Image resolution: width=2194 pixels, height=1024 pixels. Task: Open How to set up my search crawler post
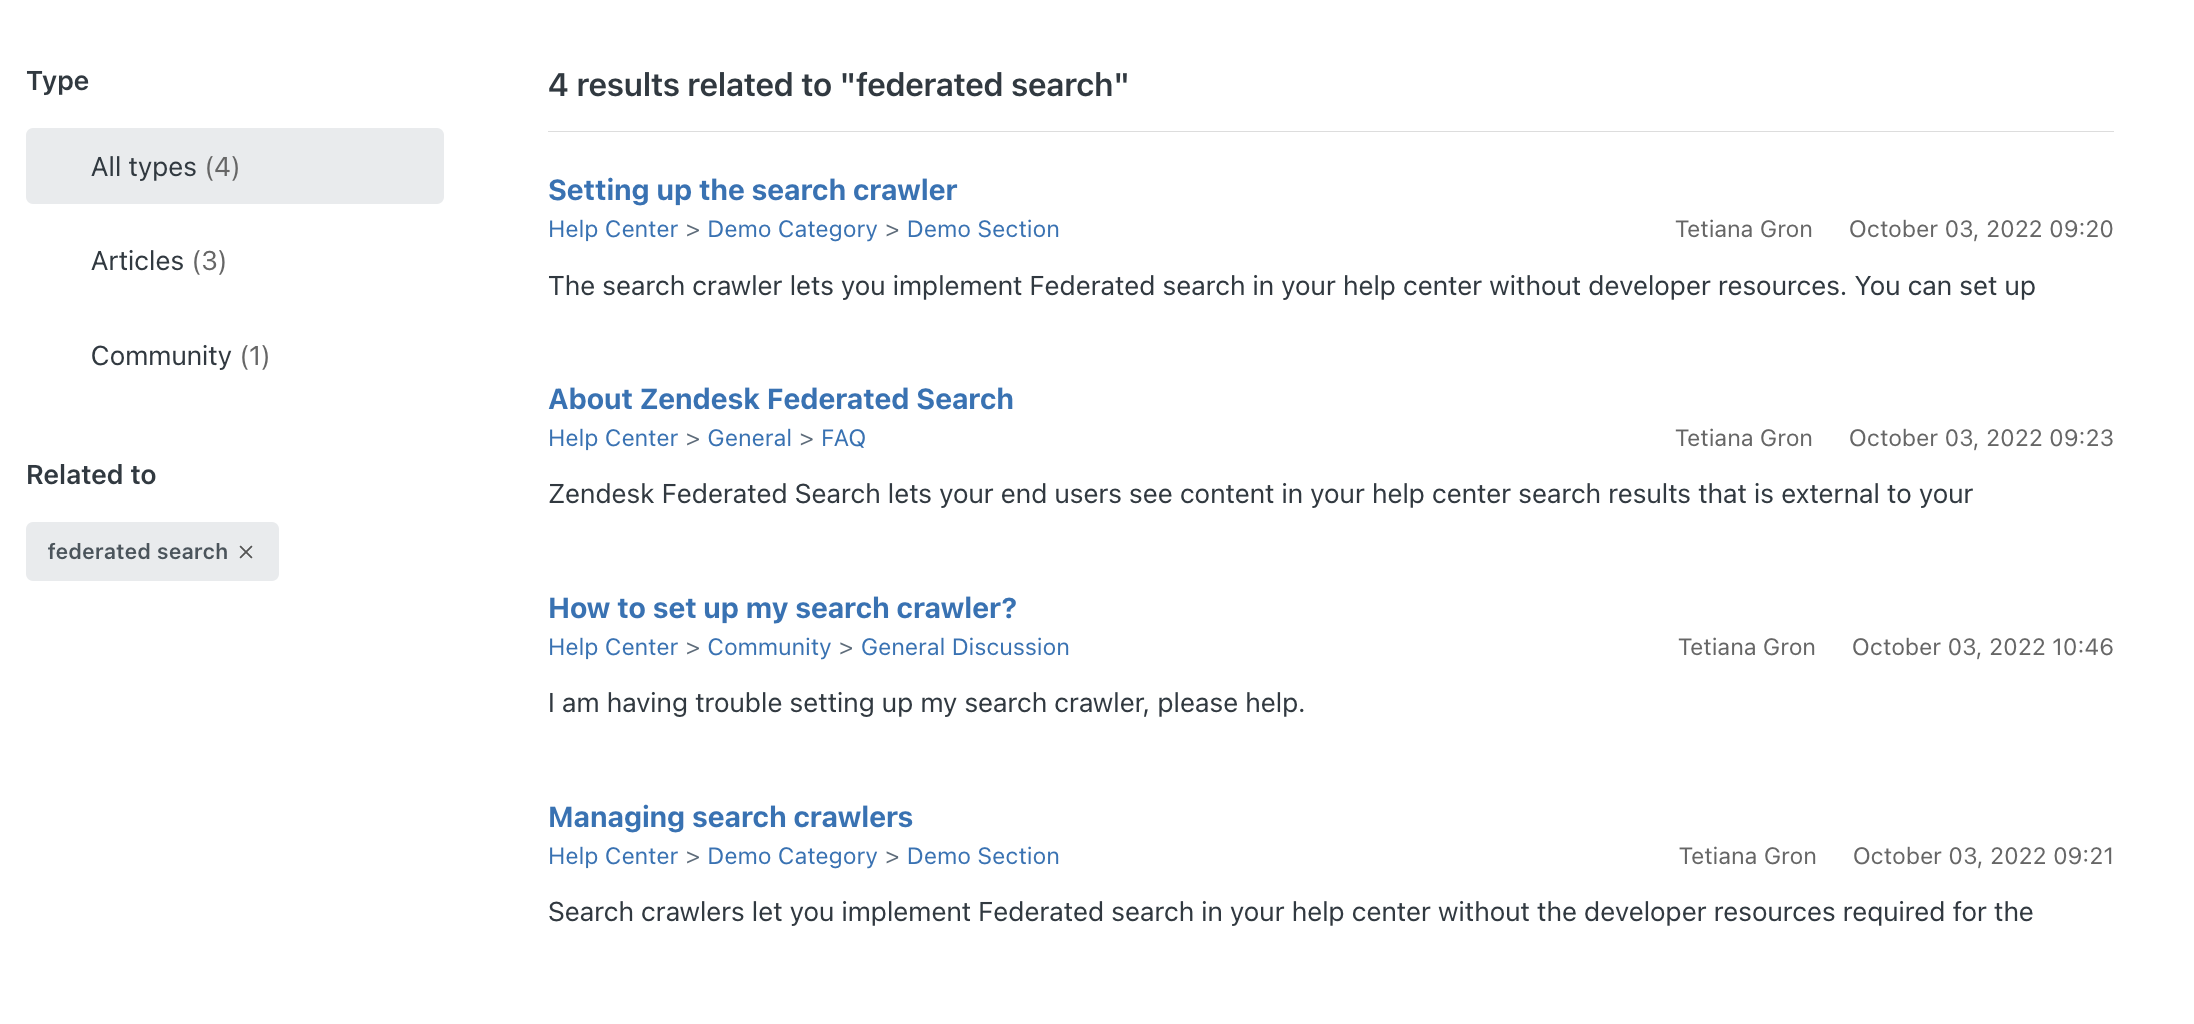click(782, 608)
